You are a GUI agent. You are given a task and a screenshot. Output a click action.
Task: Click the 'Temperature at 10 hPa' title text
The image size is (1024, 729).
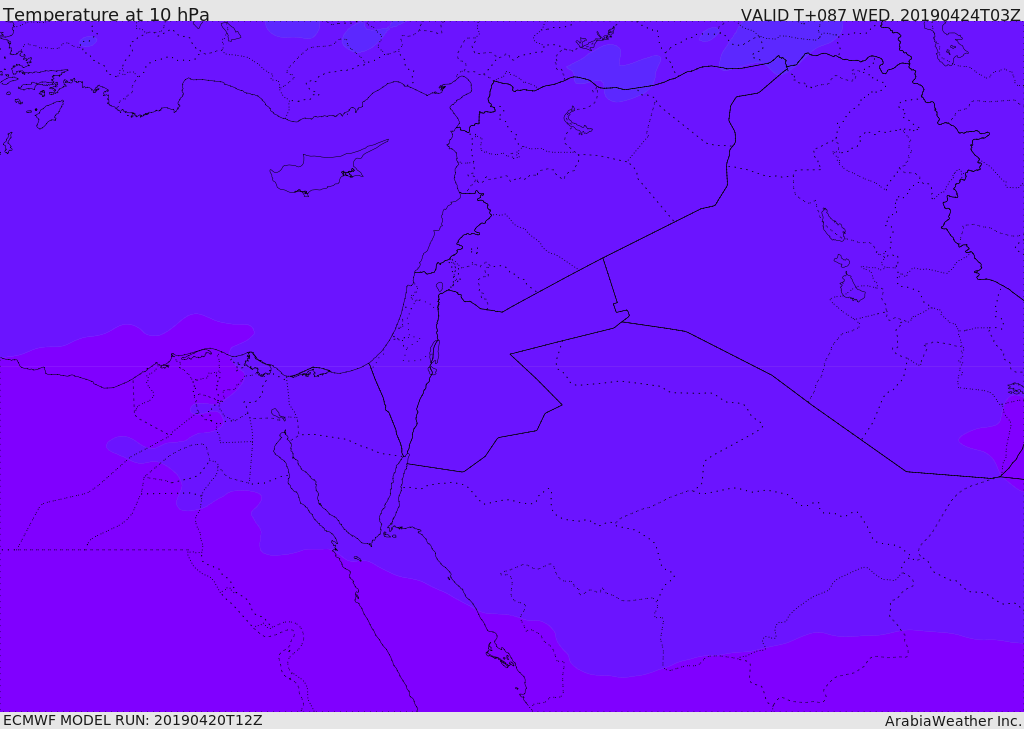click(106, 14)
